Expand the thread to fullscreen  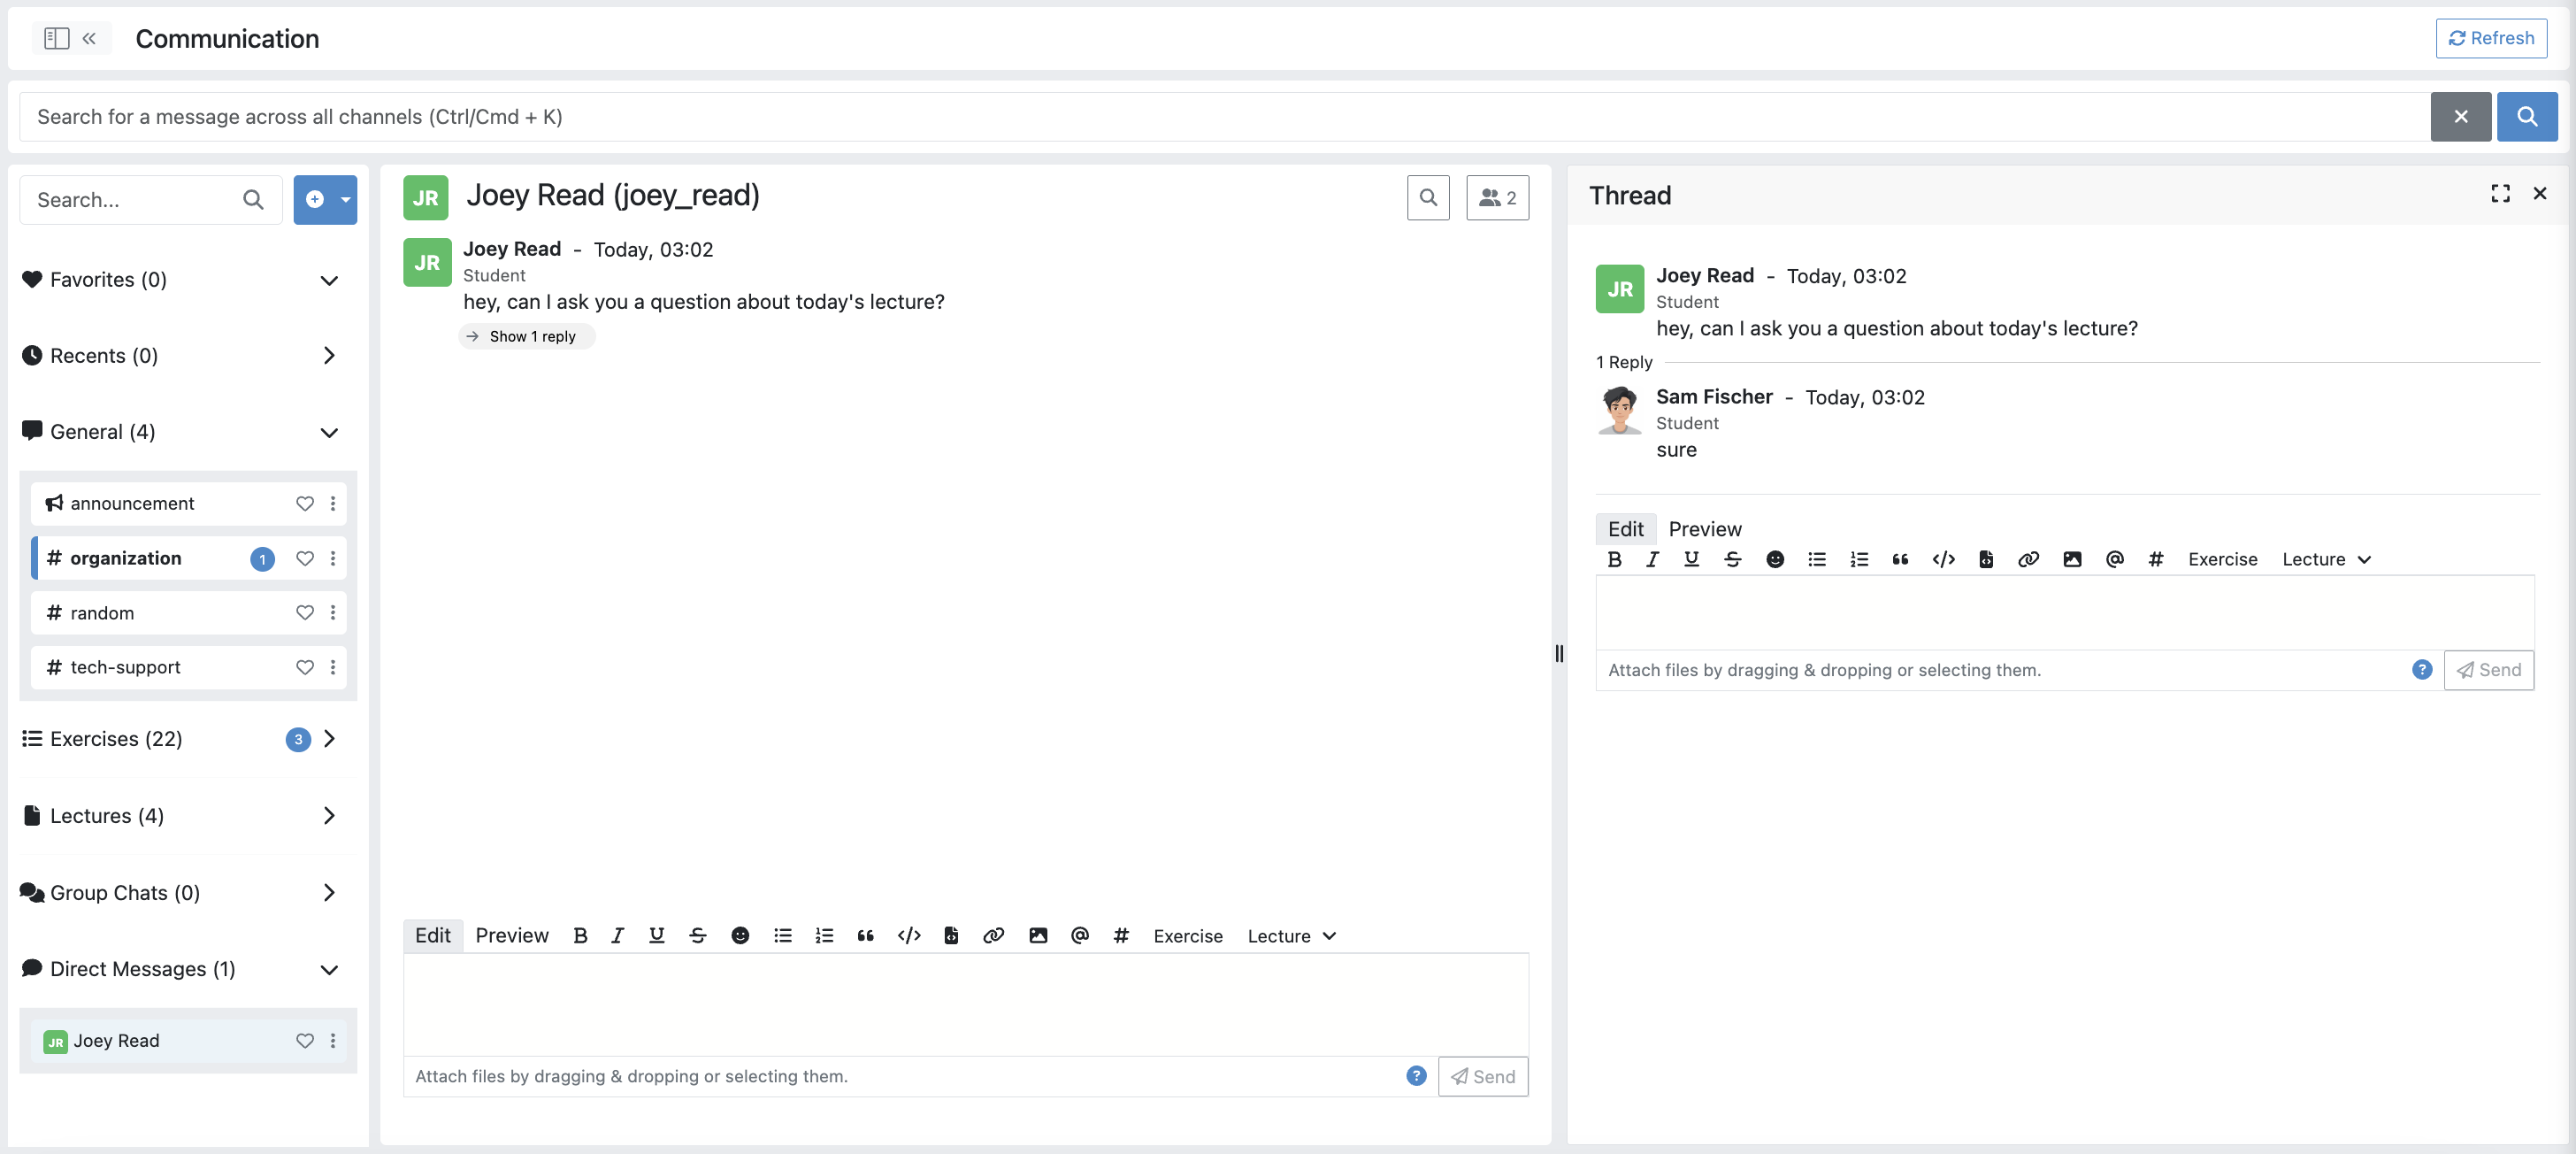pyautogui.click(x=2500, y=194)
